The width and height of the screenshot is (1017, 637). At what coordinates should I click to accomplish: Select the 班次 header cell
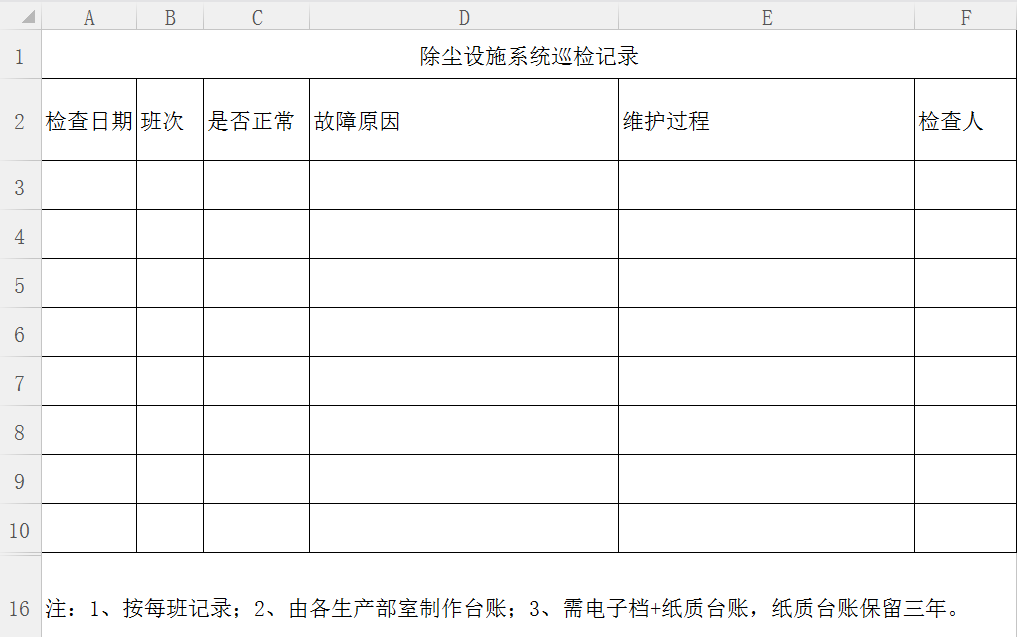click(170, 121)
